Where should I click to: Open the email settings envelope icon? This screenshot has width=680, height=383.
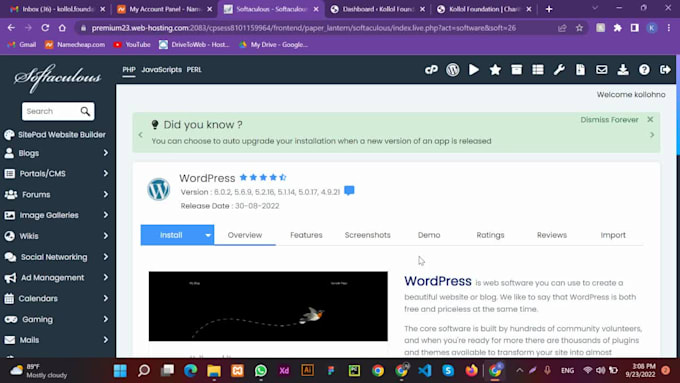click(602, 70)
